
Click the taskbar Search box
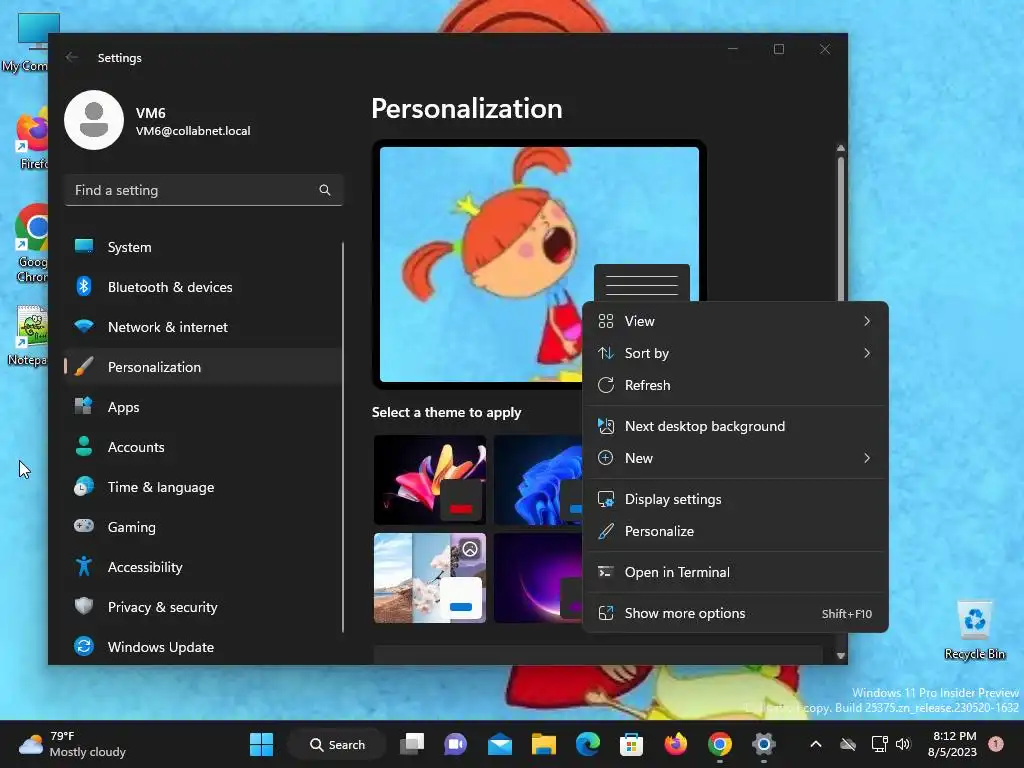coord(337,744)
